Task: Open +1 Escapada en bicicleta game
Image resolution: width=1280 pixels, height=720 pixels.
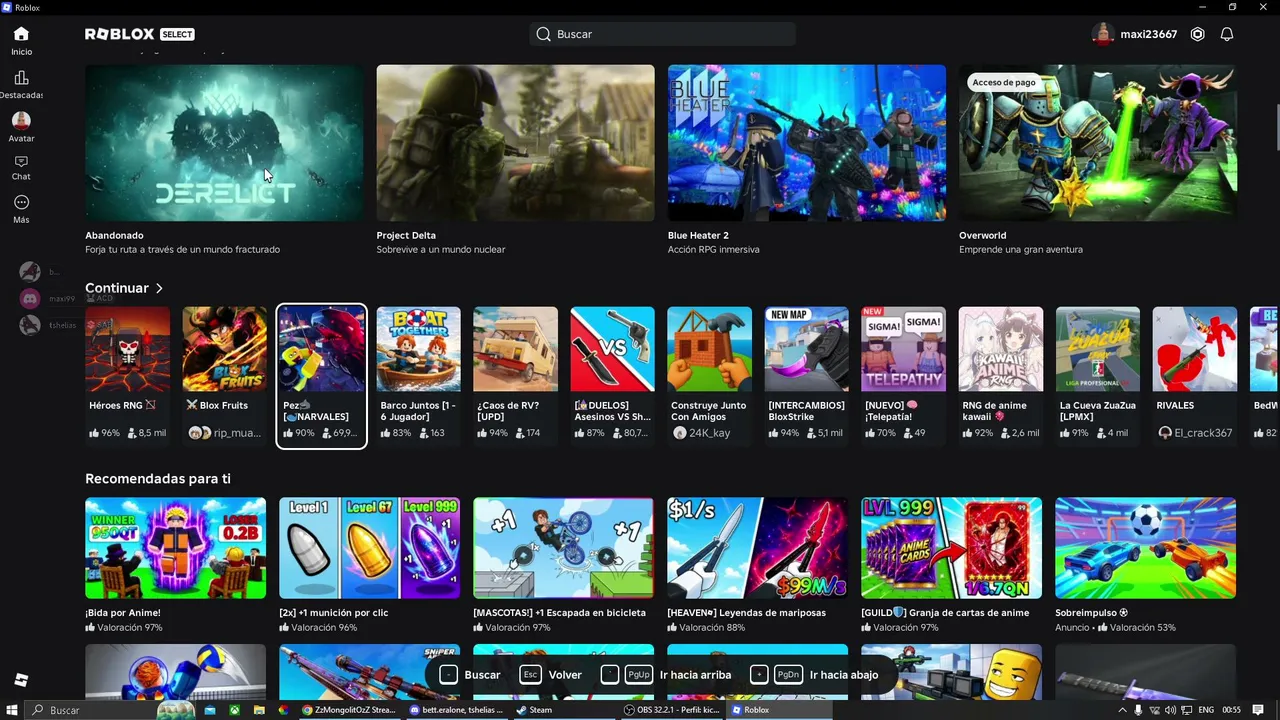Action: click(x=564, y=566)
